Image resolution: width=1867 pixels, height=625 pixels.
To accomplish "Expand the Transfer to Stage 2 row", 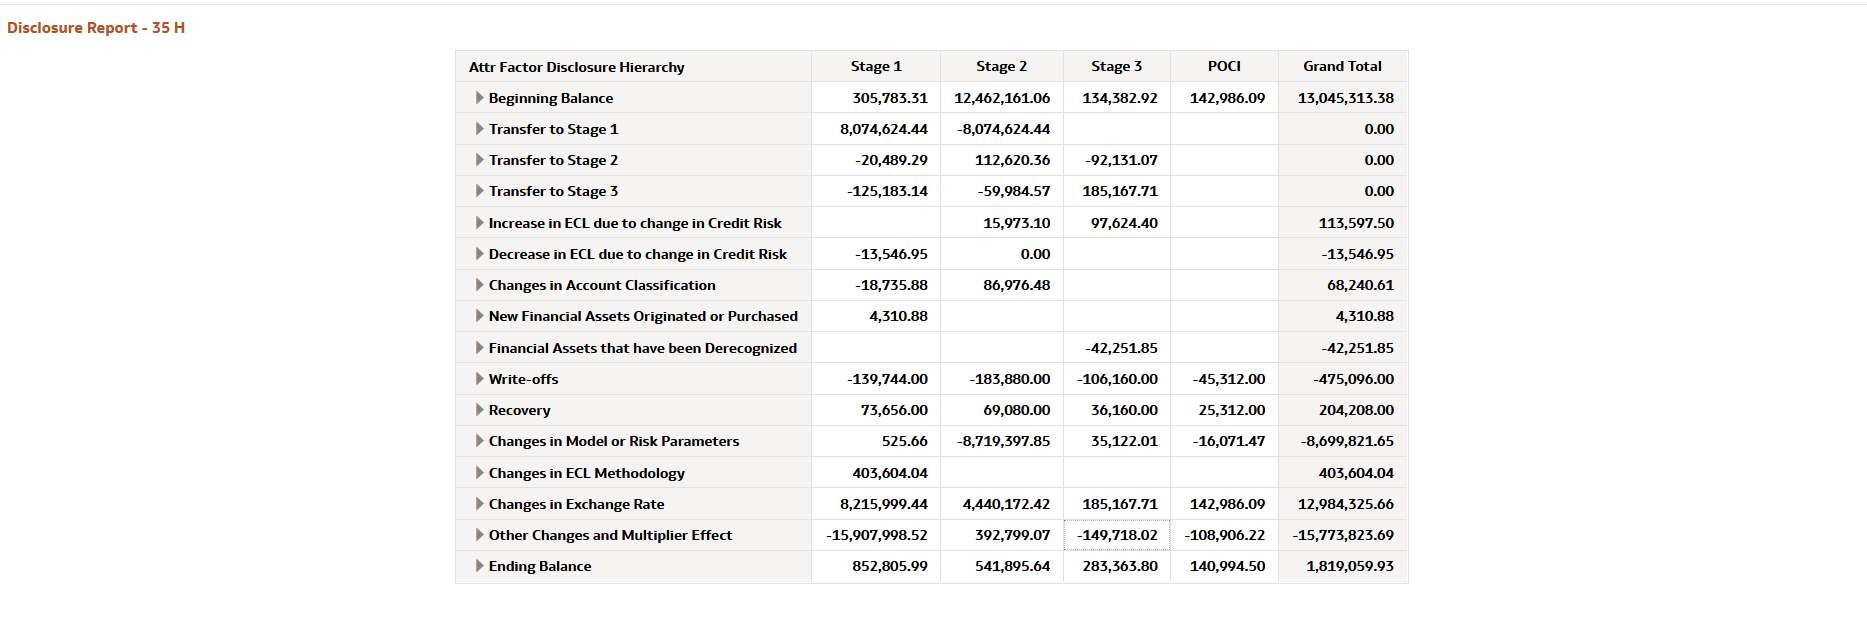I will (x=480, y=160).
